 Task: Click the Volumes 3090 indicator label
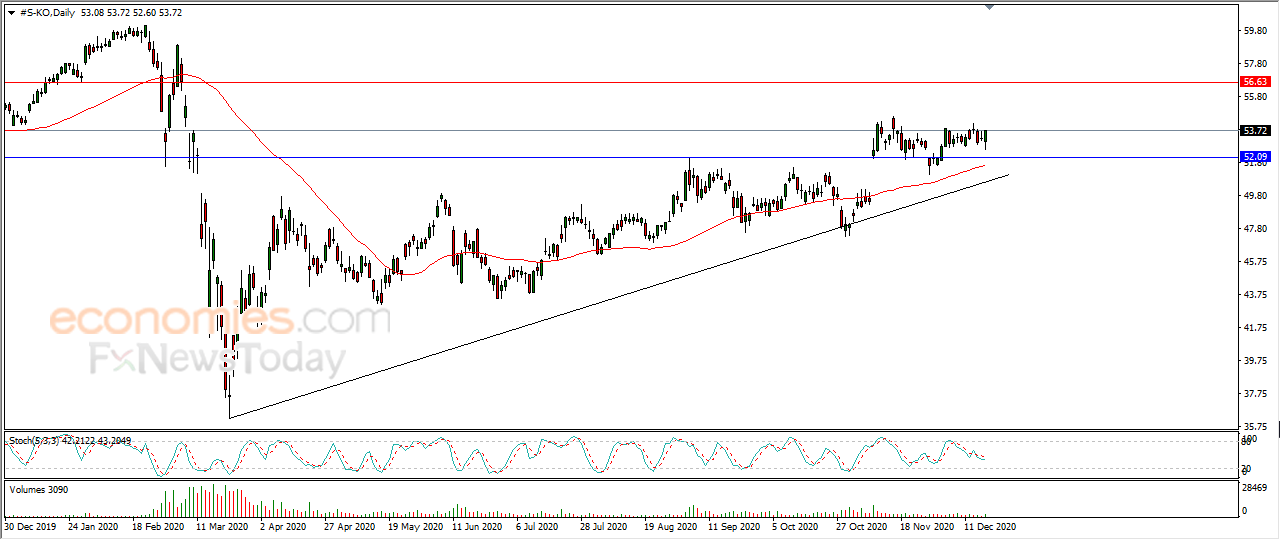[39, 488]
